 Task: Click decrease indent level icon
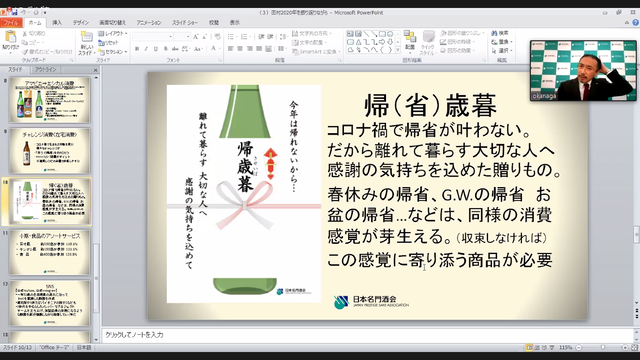(x=261, y=37)
